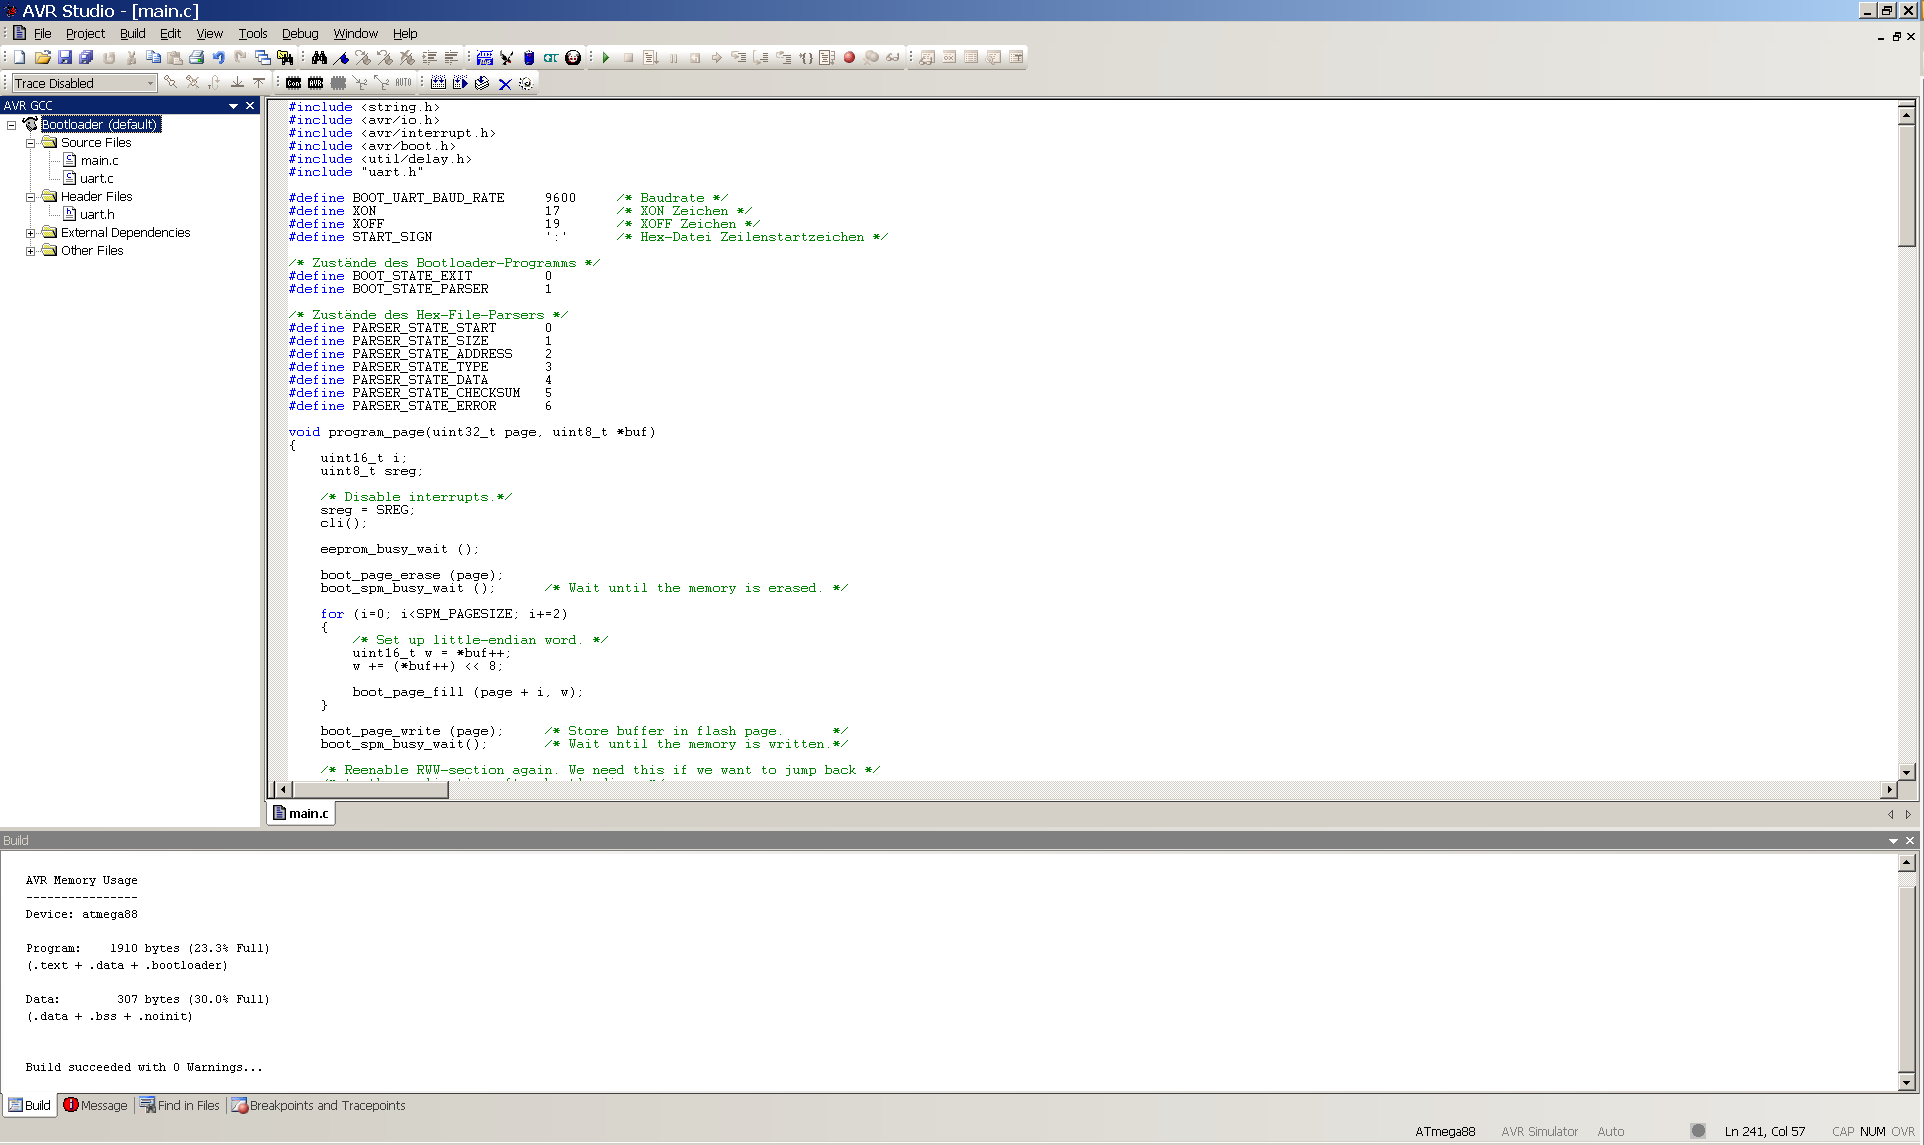This screenshot has height=1145, width=1924.
Task: Click the Ln 241, Col 57 indicator
Action: click(1765, 1132)
